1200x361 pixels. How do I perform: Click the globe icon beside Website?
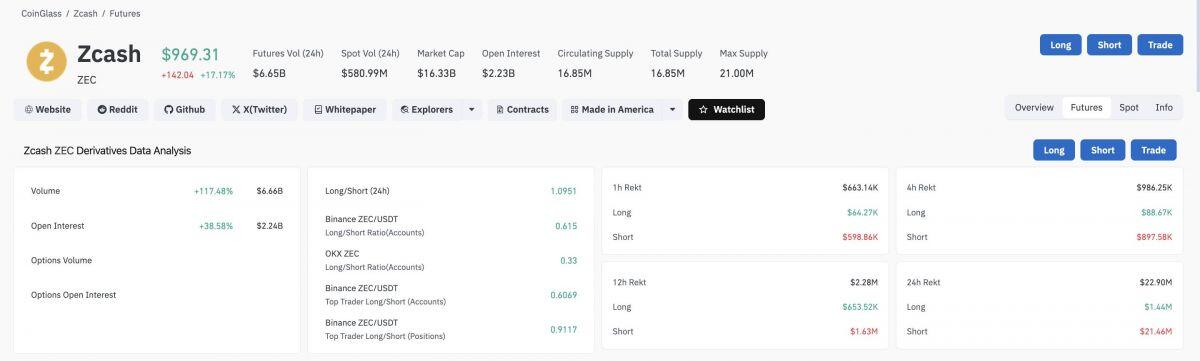pyautogui.click(x=29, y=109)
